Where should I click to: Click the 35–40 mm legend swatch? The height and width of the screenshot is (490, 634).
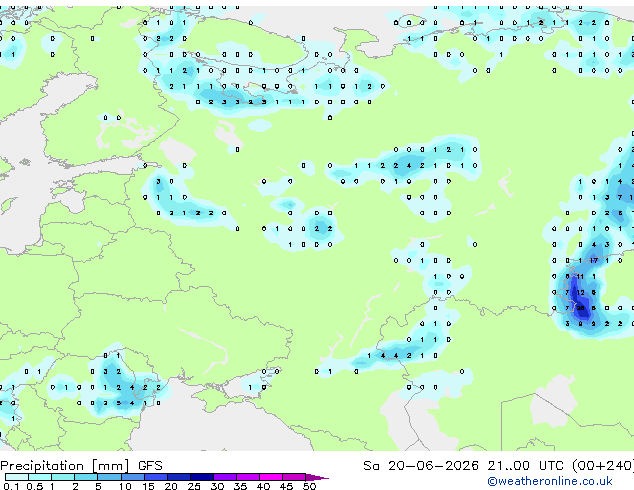pos(248,477)
